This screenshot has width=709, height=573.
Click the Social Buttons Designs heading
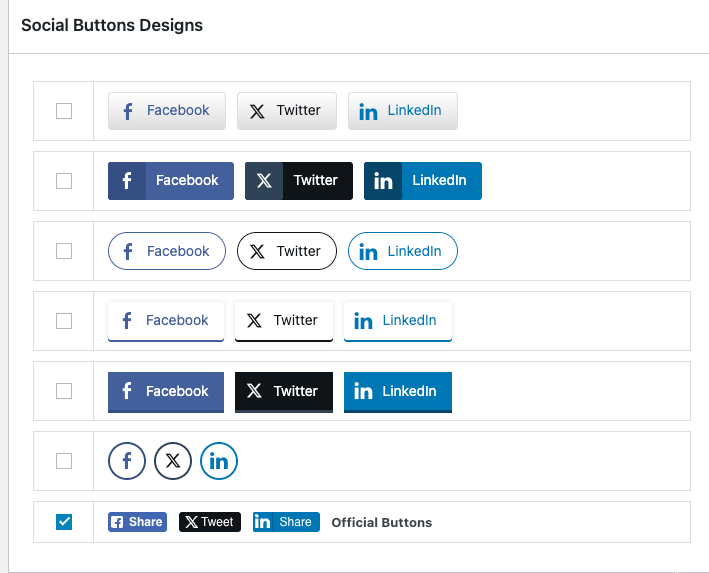(112, 25)
